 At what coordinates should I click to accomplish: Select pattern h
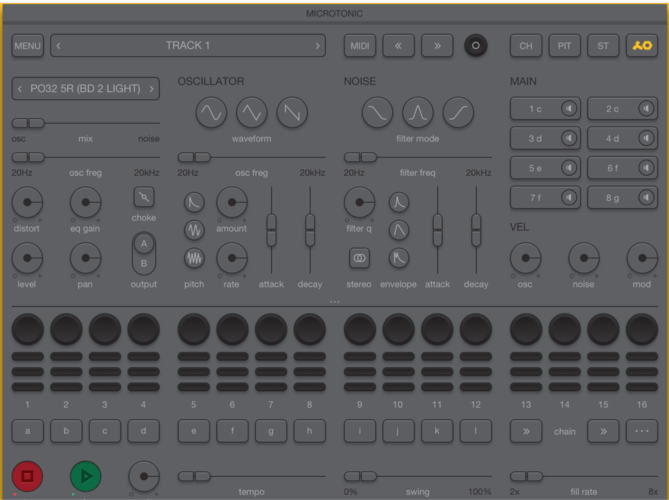tap(310, 431)
